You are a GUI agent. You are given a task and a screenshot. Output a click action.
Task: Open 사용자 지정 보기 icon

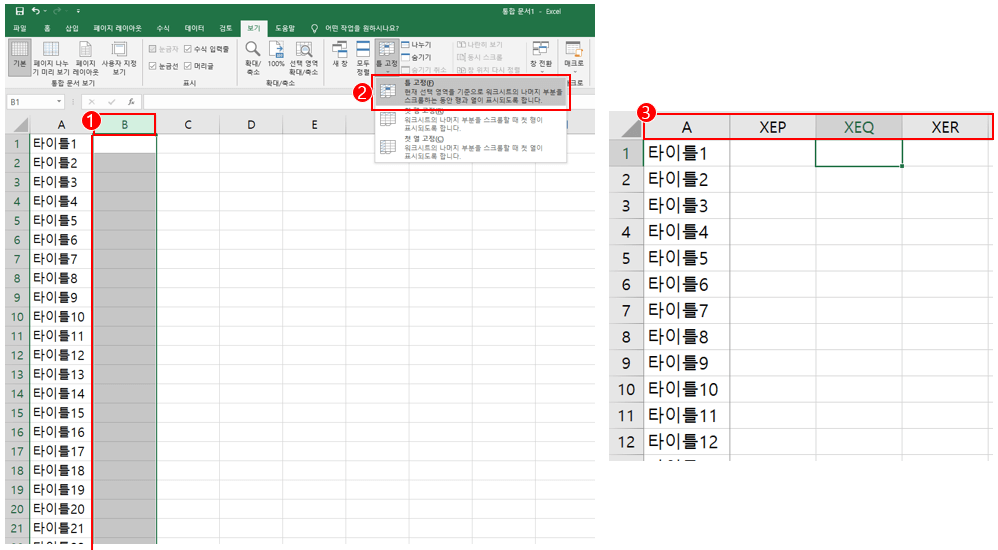click(x=119, y=57)
